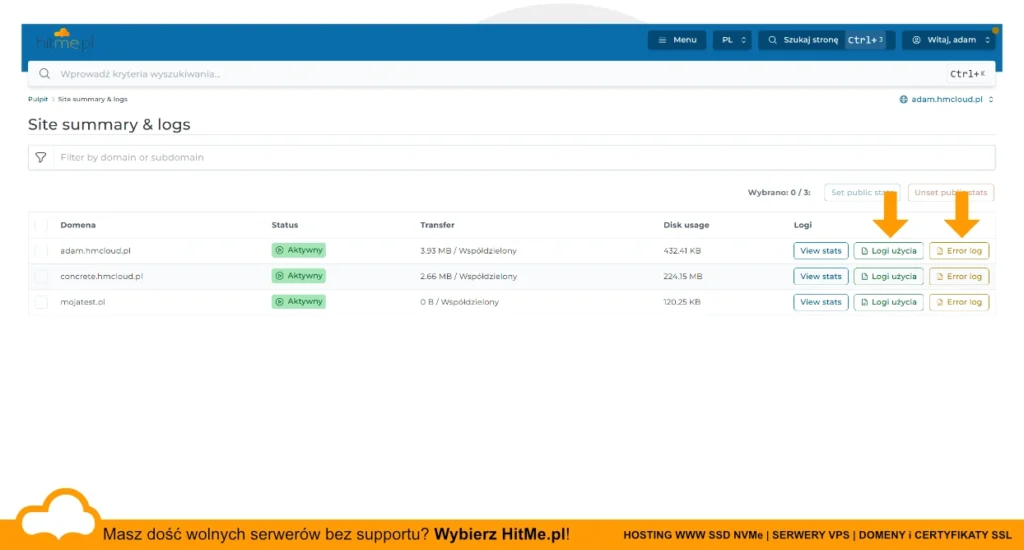Click the Set public stats button

[862, 193]
